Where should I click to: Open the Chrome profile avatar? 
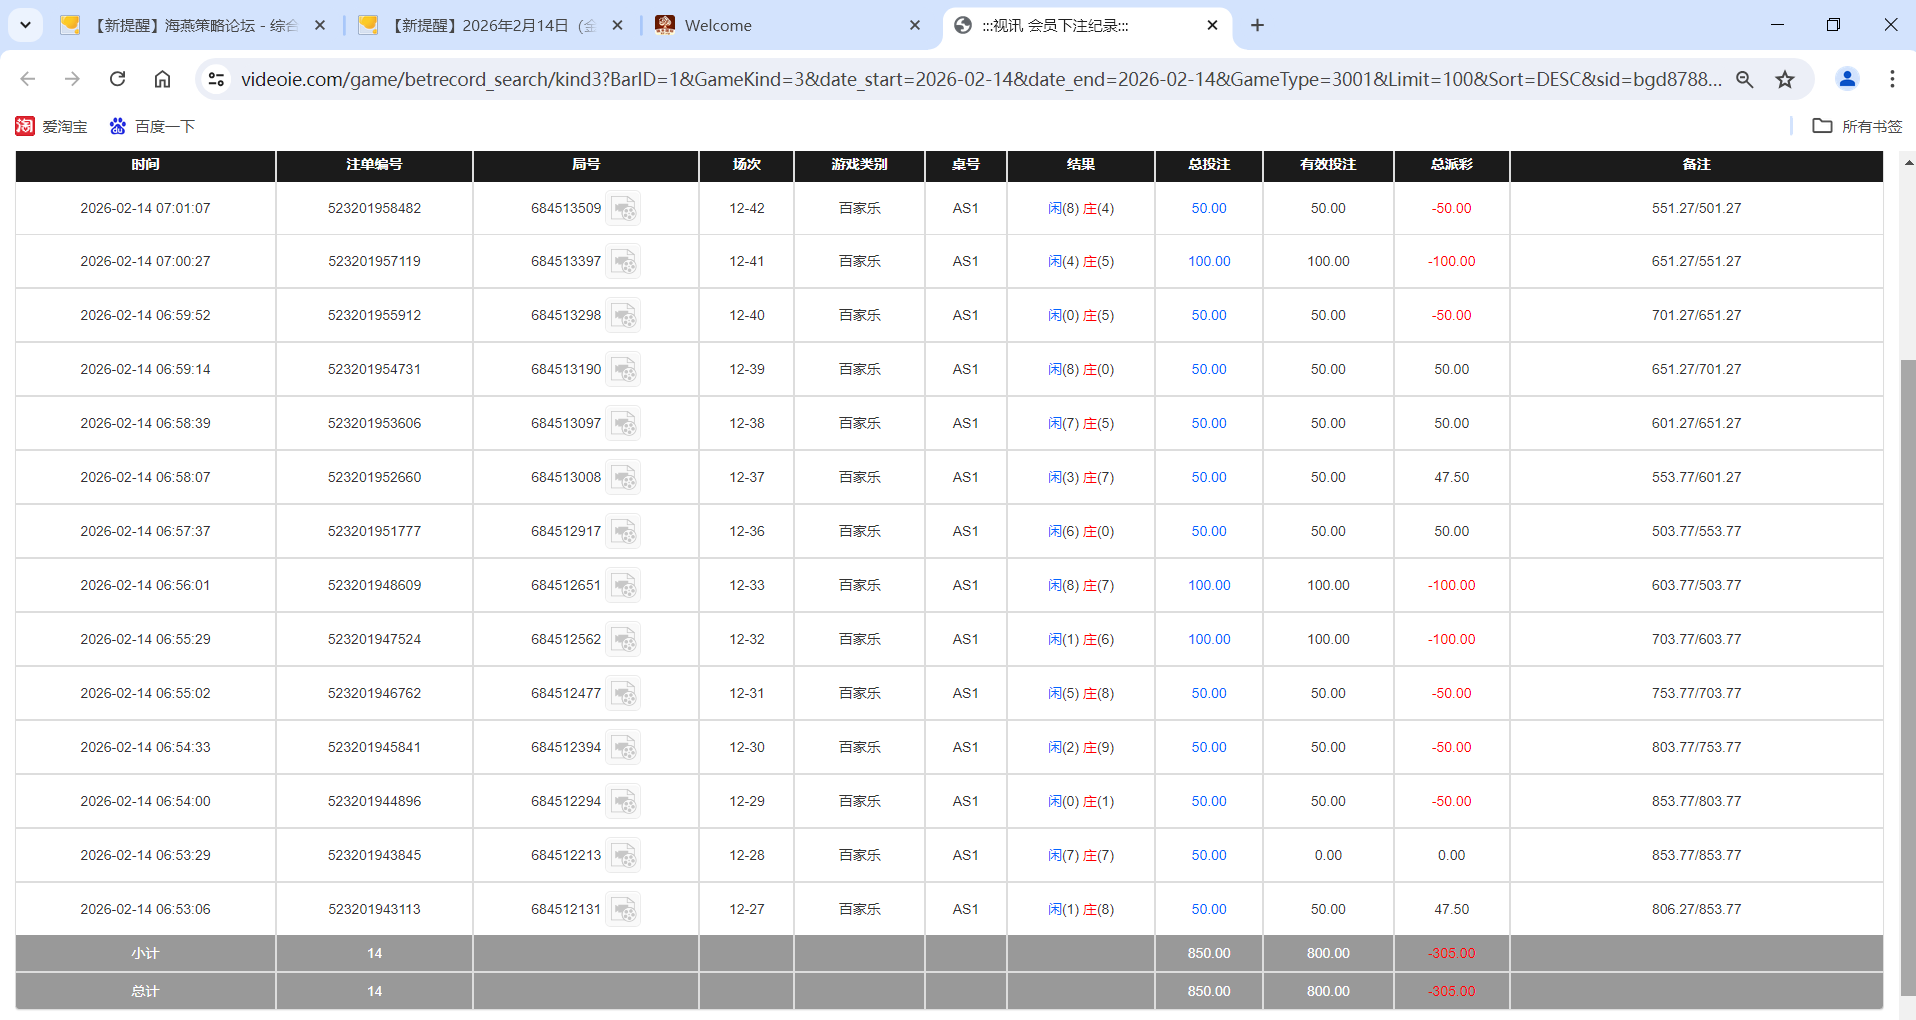point(1847,79)
